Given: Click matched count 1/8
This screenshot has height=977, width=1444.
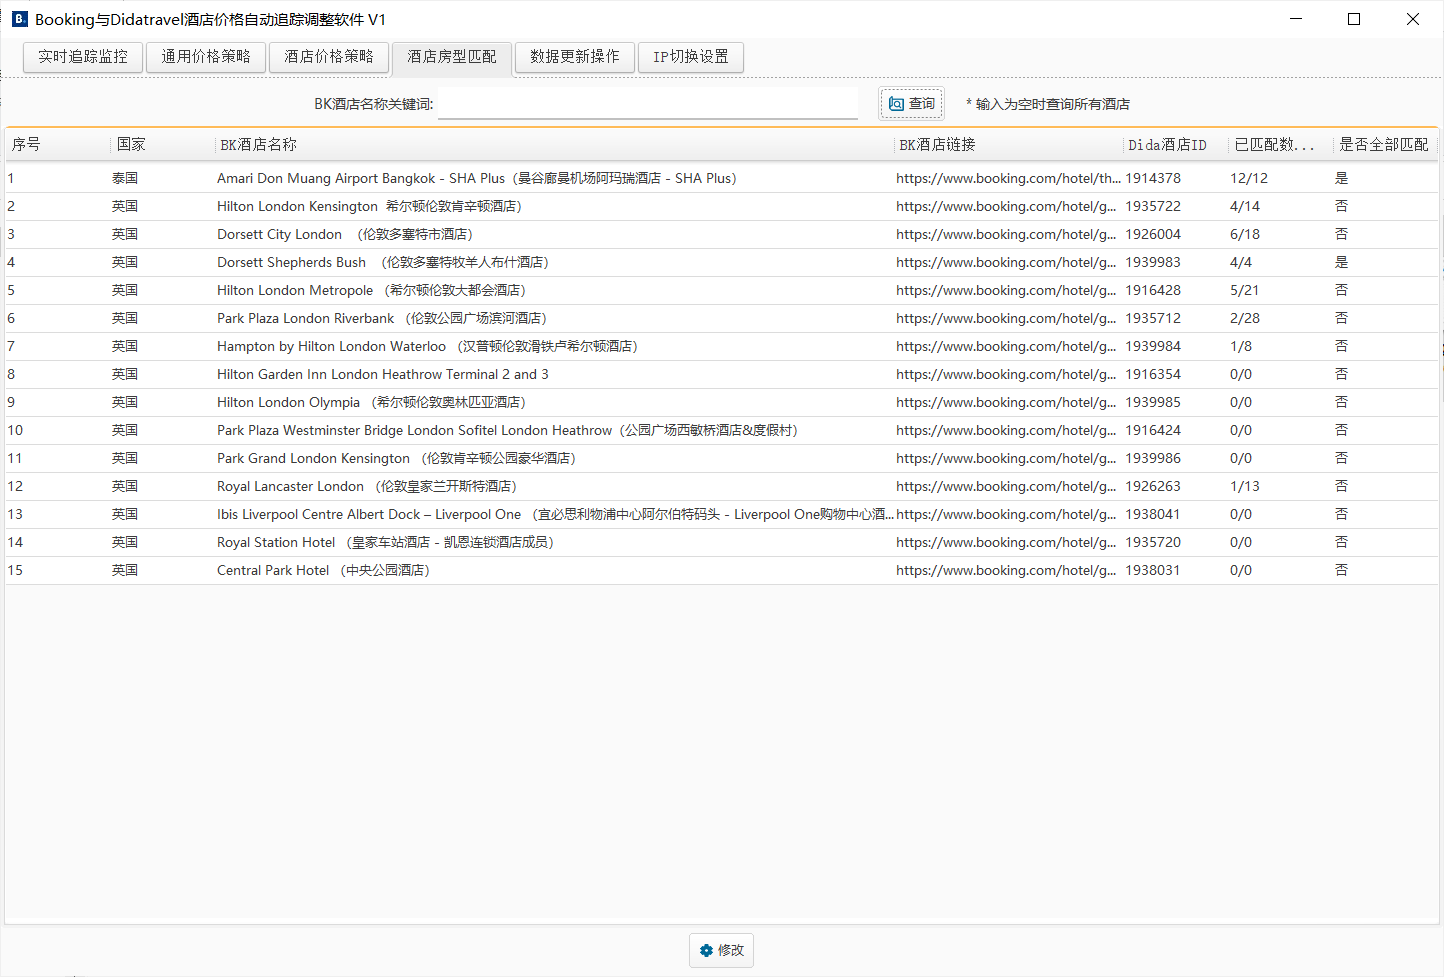Looking at the screenshot, I should [x=1241, y=346].
